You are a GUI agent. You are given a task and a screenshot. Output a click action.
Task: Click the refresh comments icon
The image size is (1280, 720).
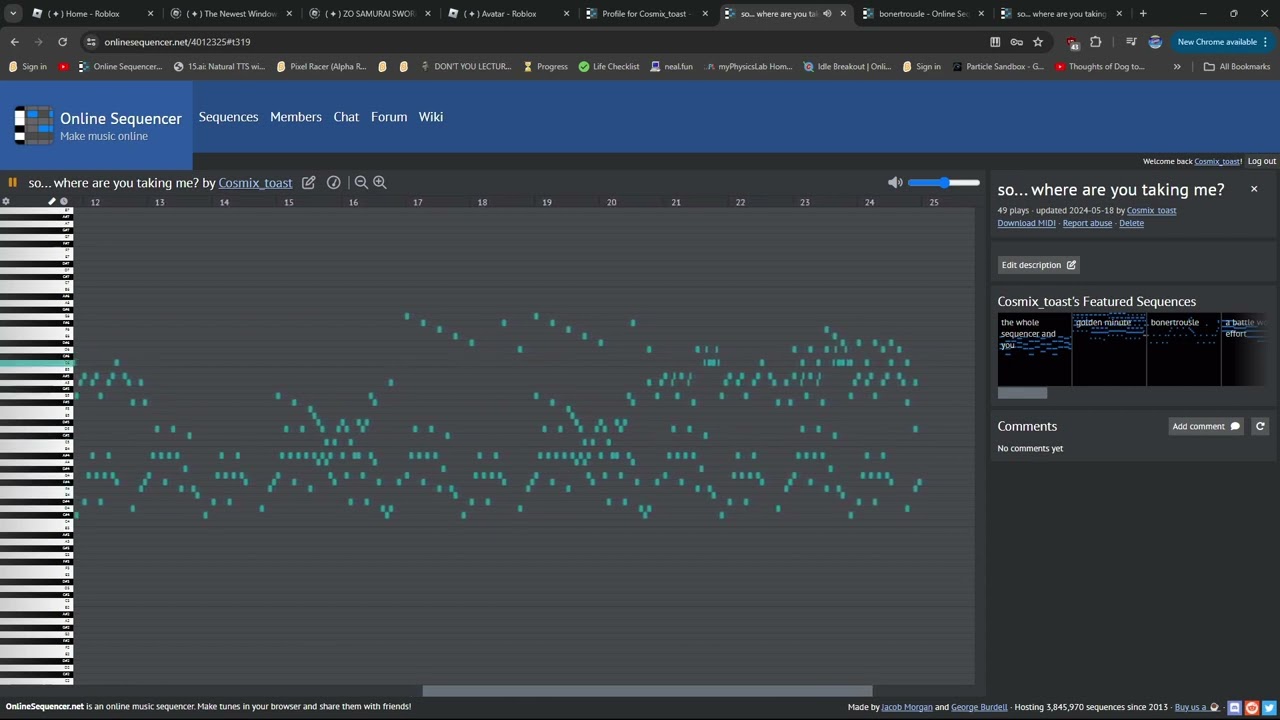1260,426
